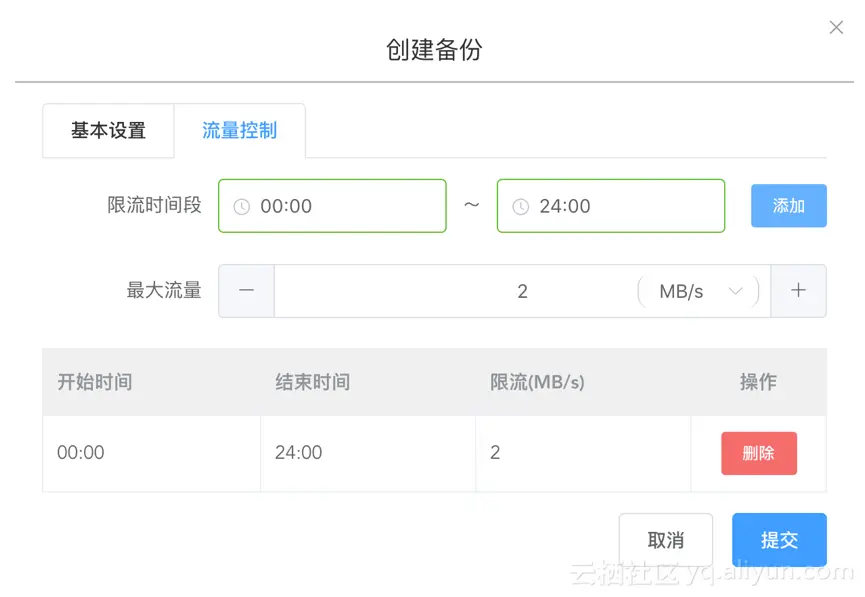Click the max flow value field showing 2
865x597 pixels.
tap(455, 292)
